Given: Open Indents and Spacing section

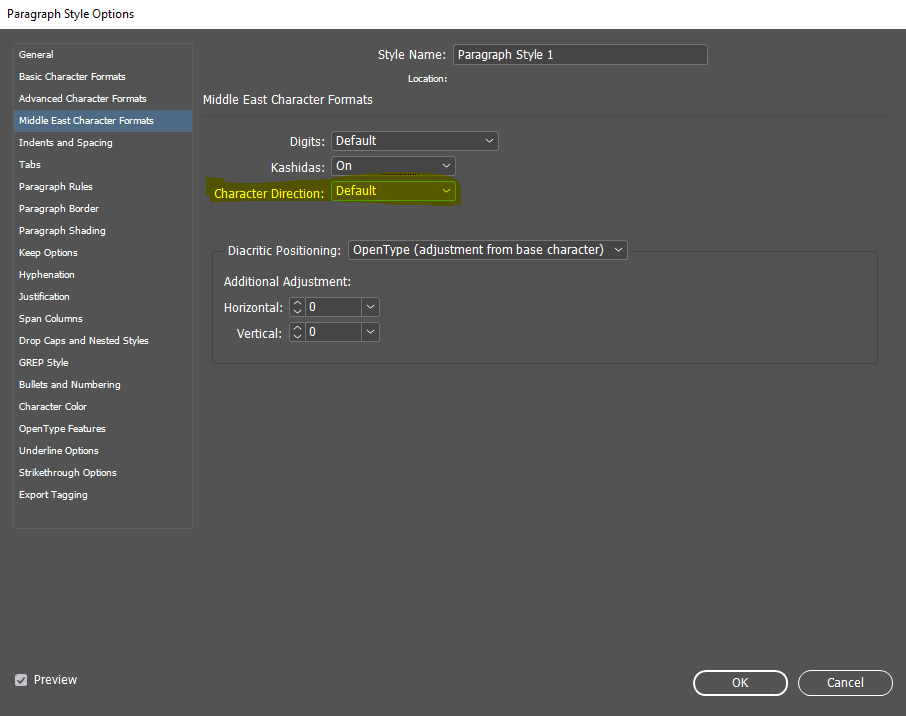Looking at the screenshot, I should [65, 143].
